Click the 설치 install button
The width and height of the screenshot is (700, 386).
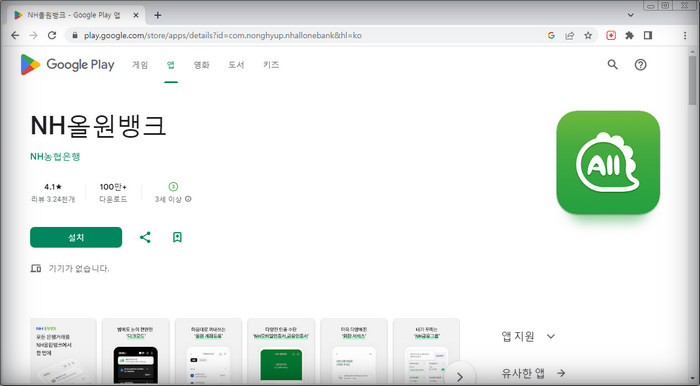click(76, 237)
